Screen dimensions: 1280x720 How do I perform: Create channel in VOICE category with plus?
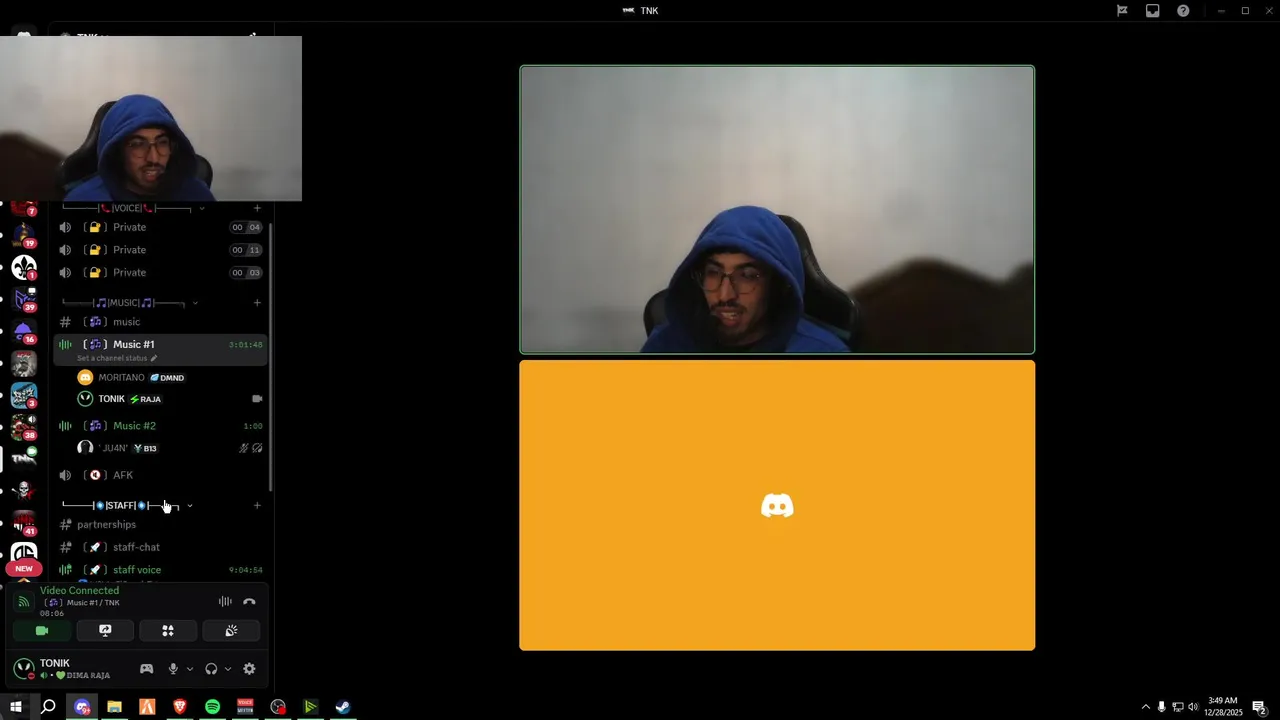[x=257, y=208]
